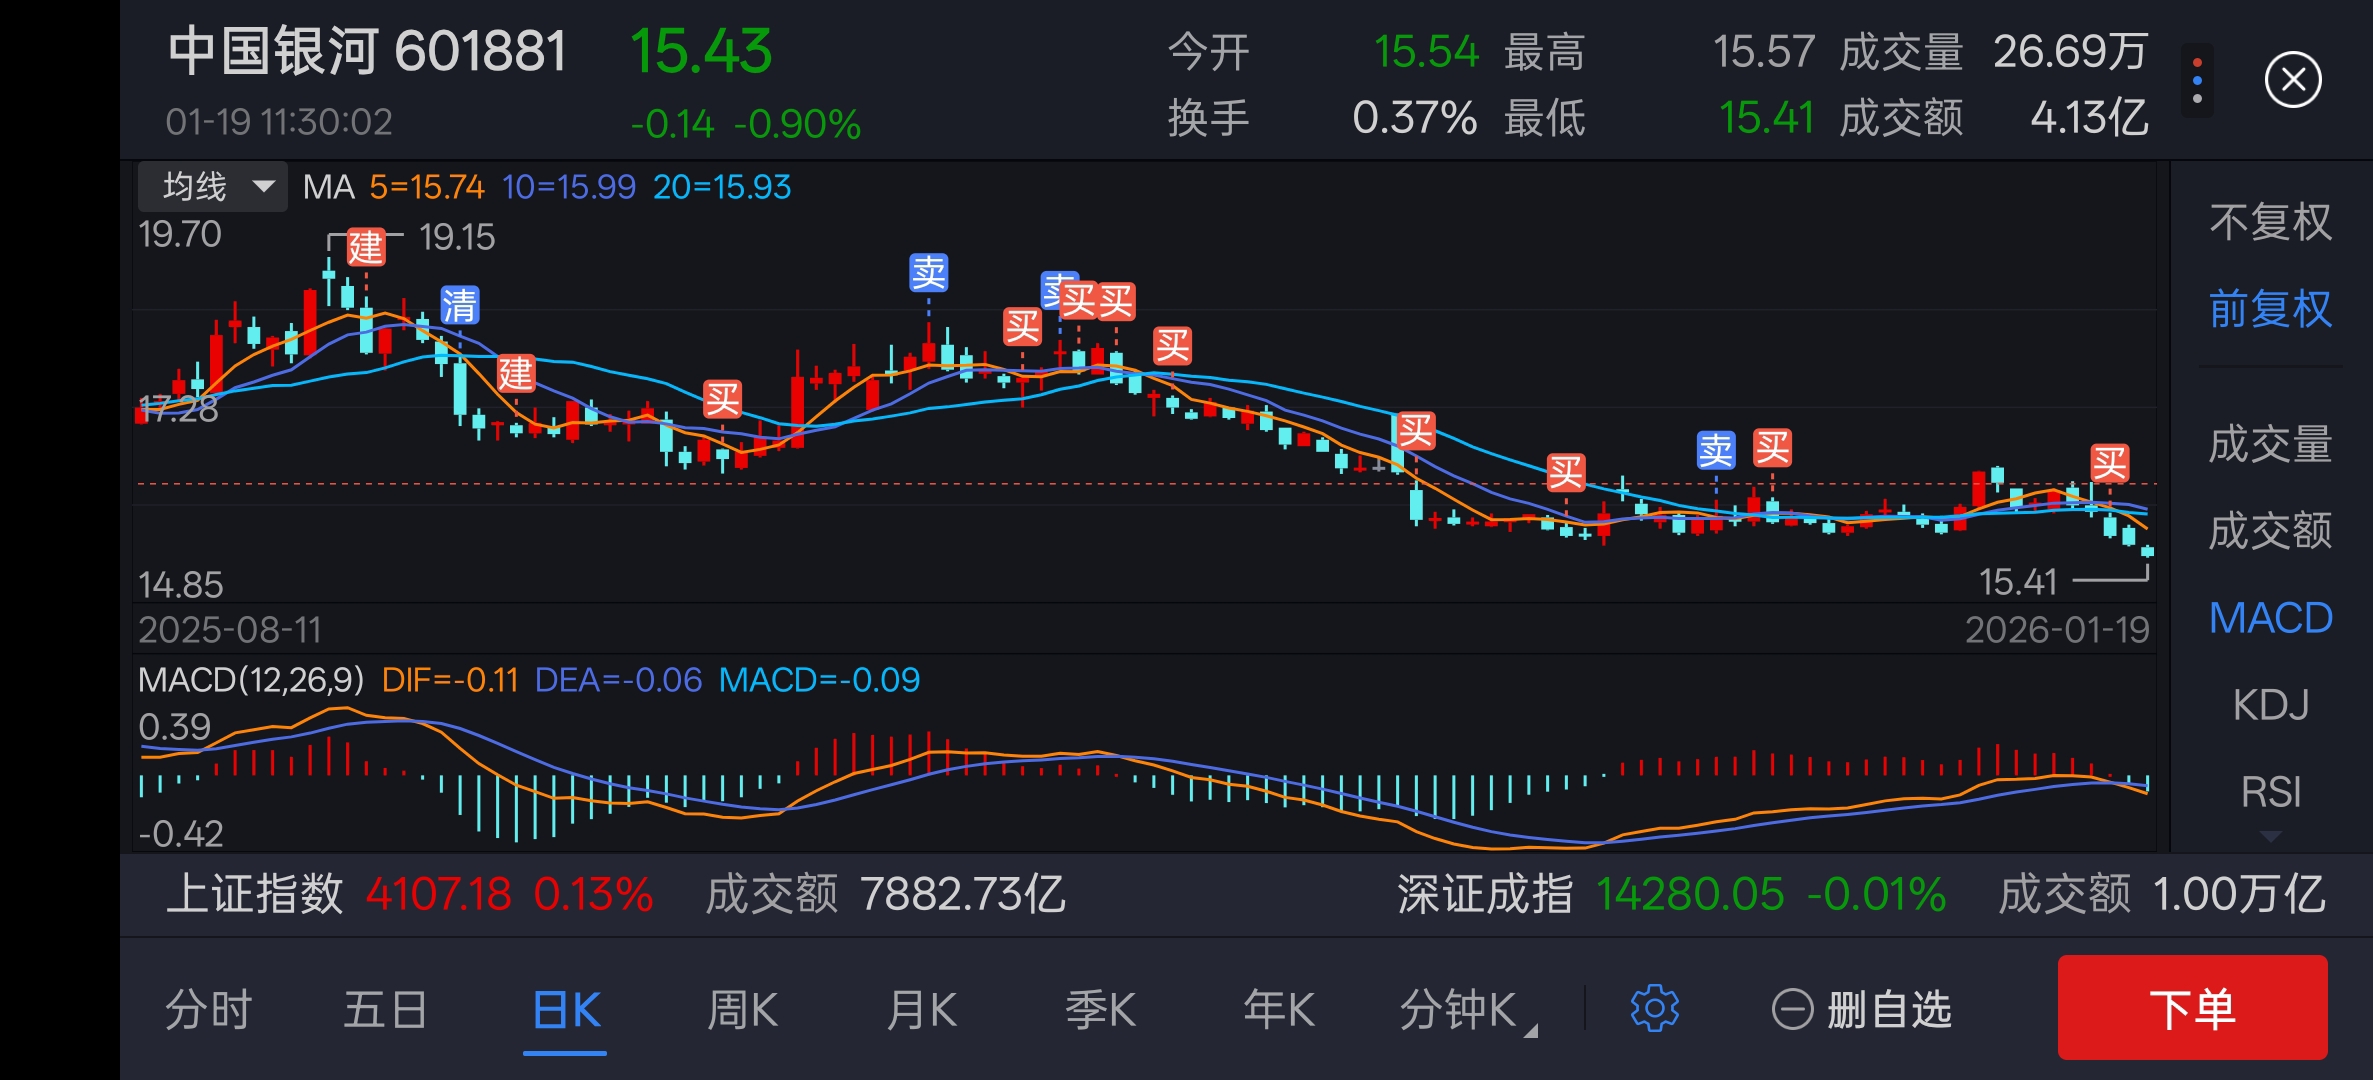Switch to the 分时 tab
Screen dimensions: 2373x1080
208,1010
